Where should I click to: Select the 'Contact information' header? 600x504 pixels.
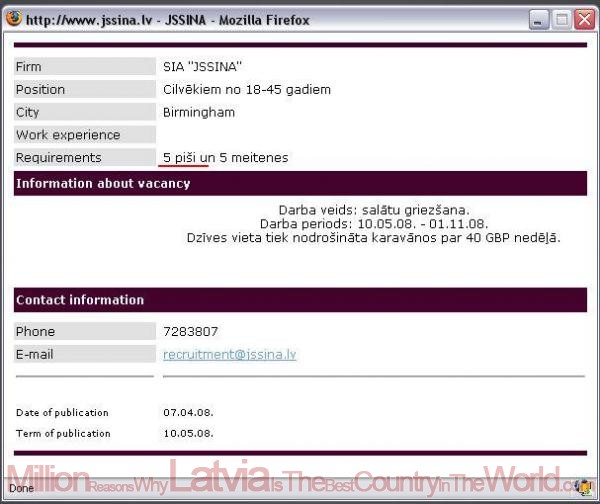click(x=80, y=299)
